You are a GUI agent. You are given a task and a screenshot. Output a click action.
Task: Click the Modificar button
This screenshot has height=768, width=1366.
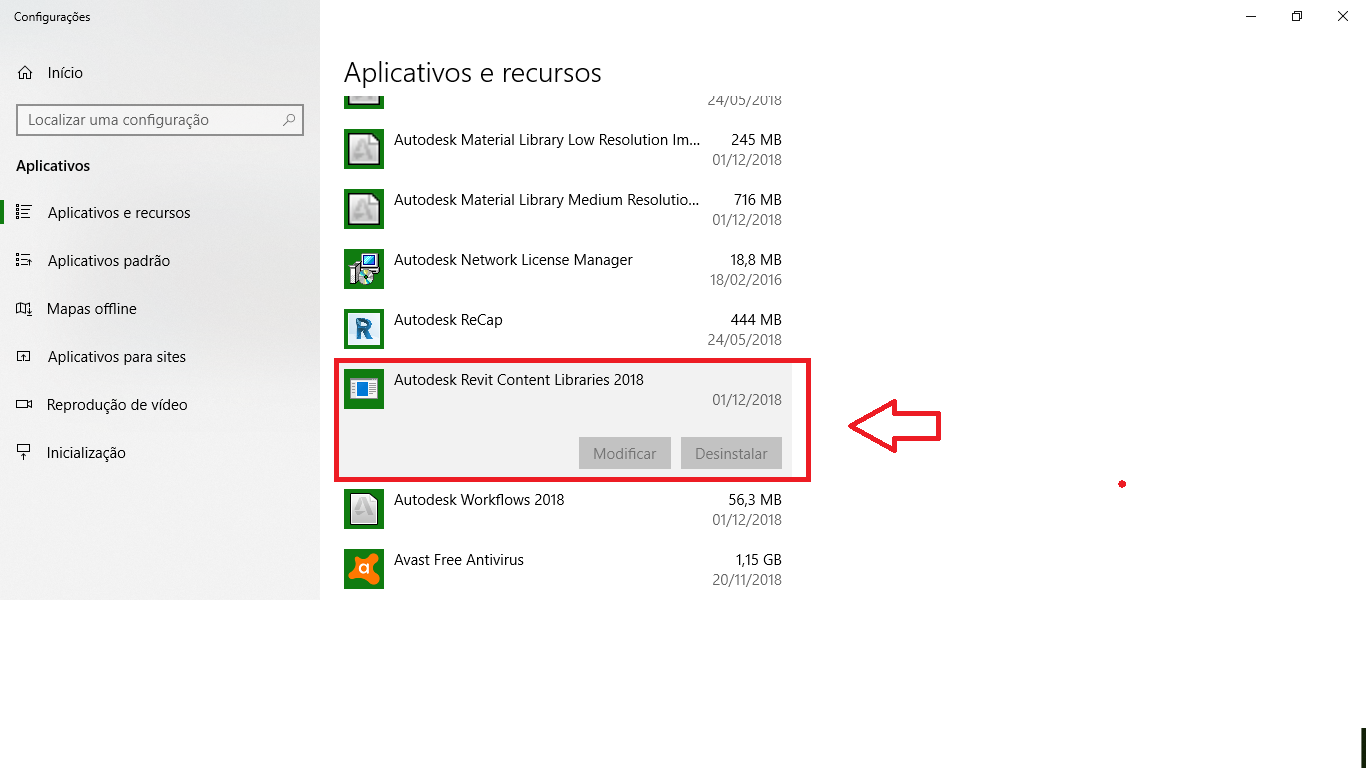coord(625,453)
